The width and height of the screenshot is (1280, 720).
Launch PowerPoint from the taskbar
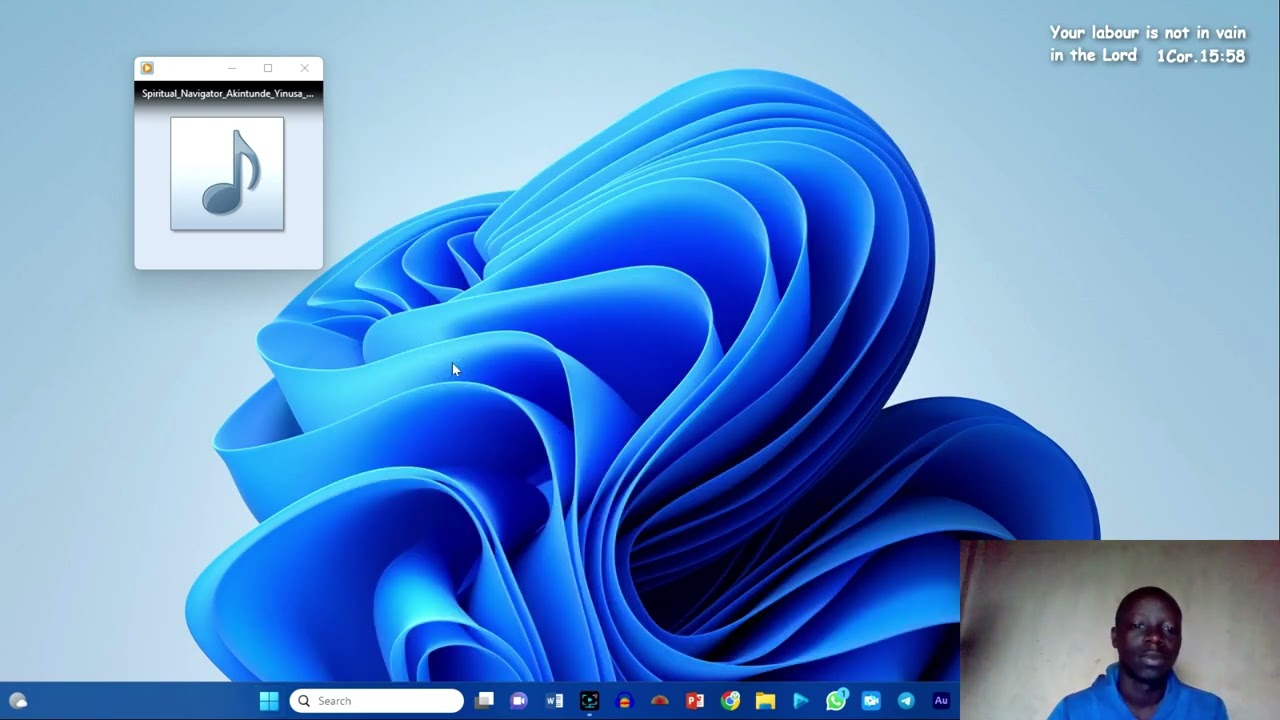pyautogui.click(x=695, y=701)
